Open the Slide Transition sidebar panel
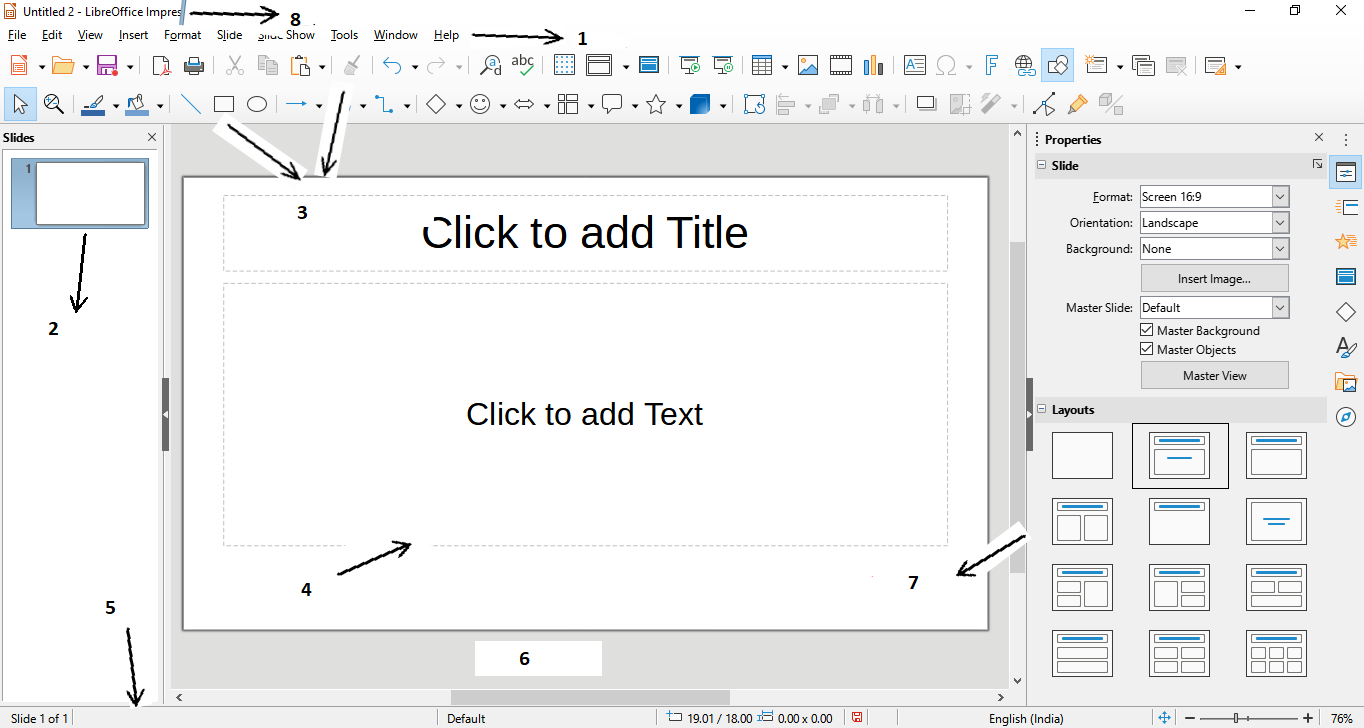Image resolution: width=1364 pixels, height=728 pixels. click(x=1346, y=206)
